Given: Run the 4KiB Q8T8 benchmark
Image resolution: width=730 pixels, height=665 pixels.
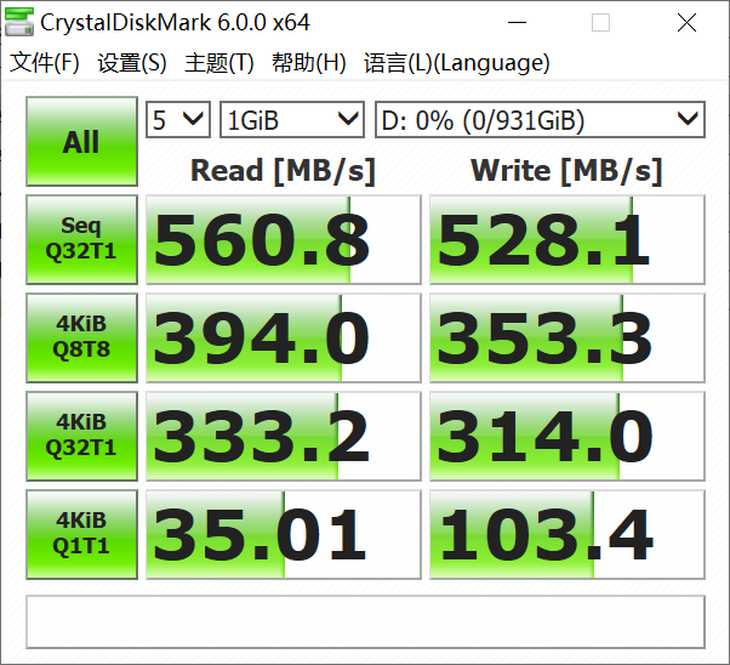Looking at the screenshot, I should click(x=81, y=338).
